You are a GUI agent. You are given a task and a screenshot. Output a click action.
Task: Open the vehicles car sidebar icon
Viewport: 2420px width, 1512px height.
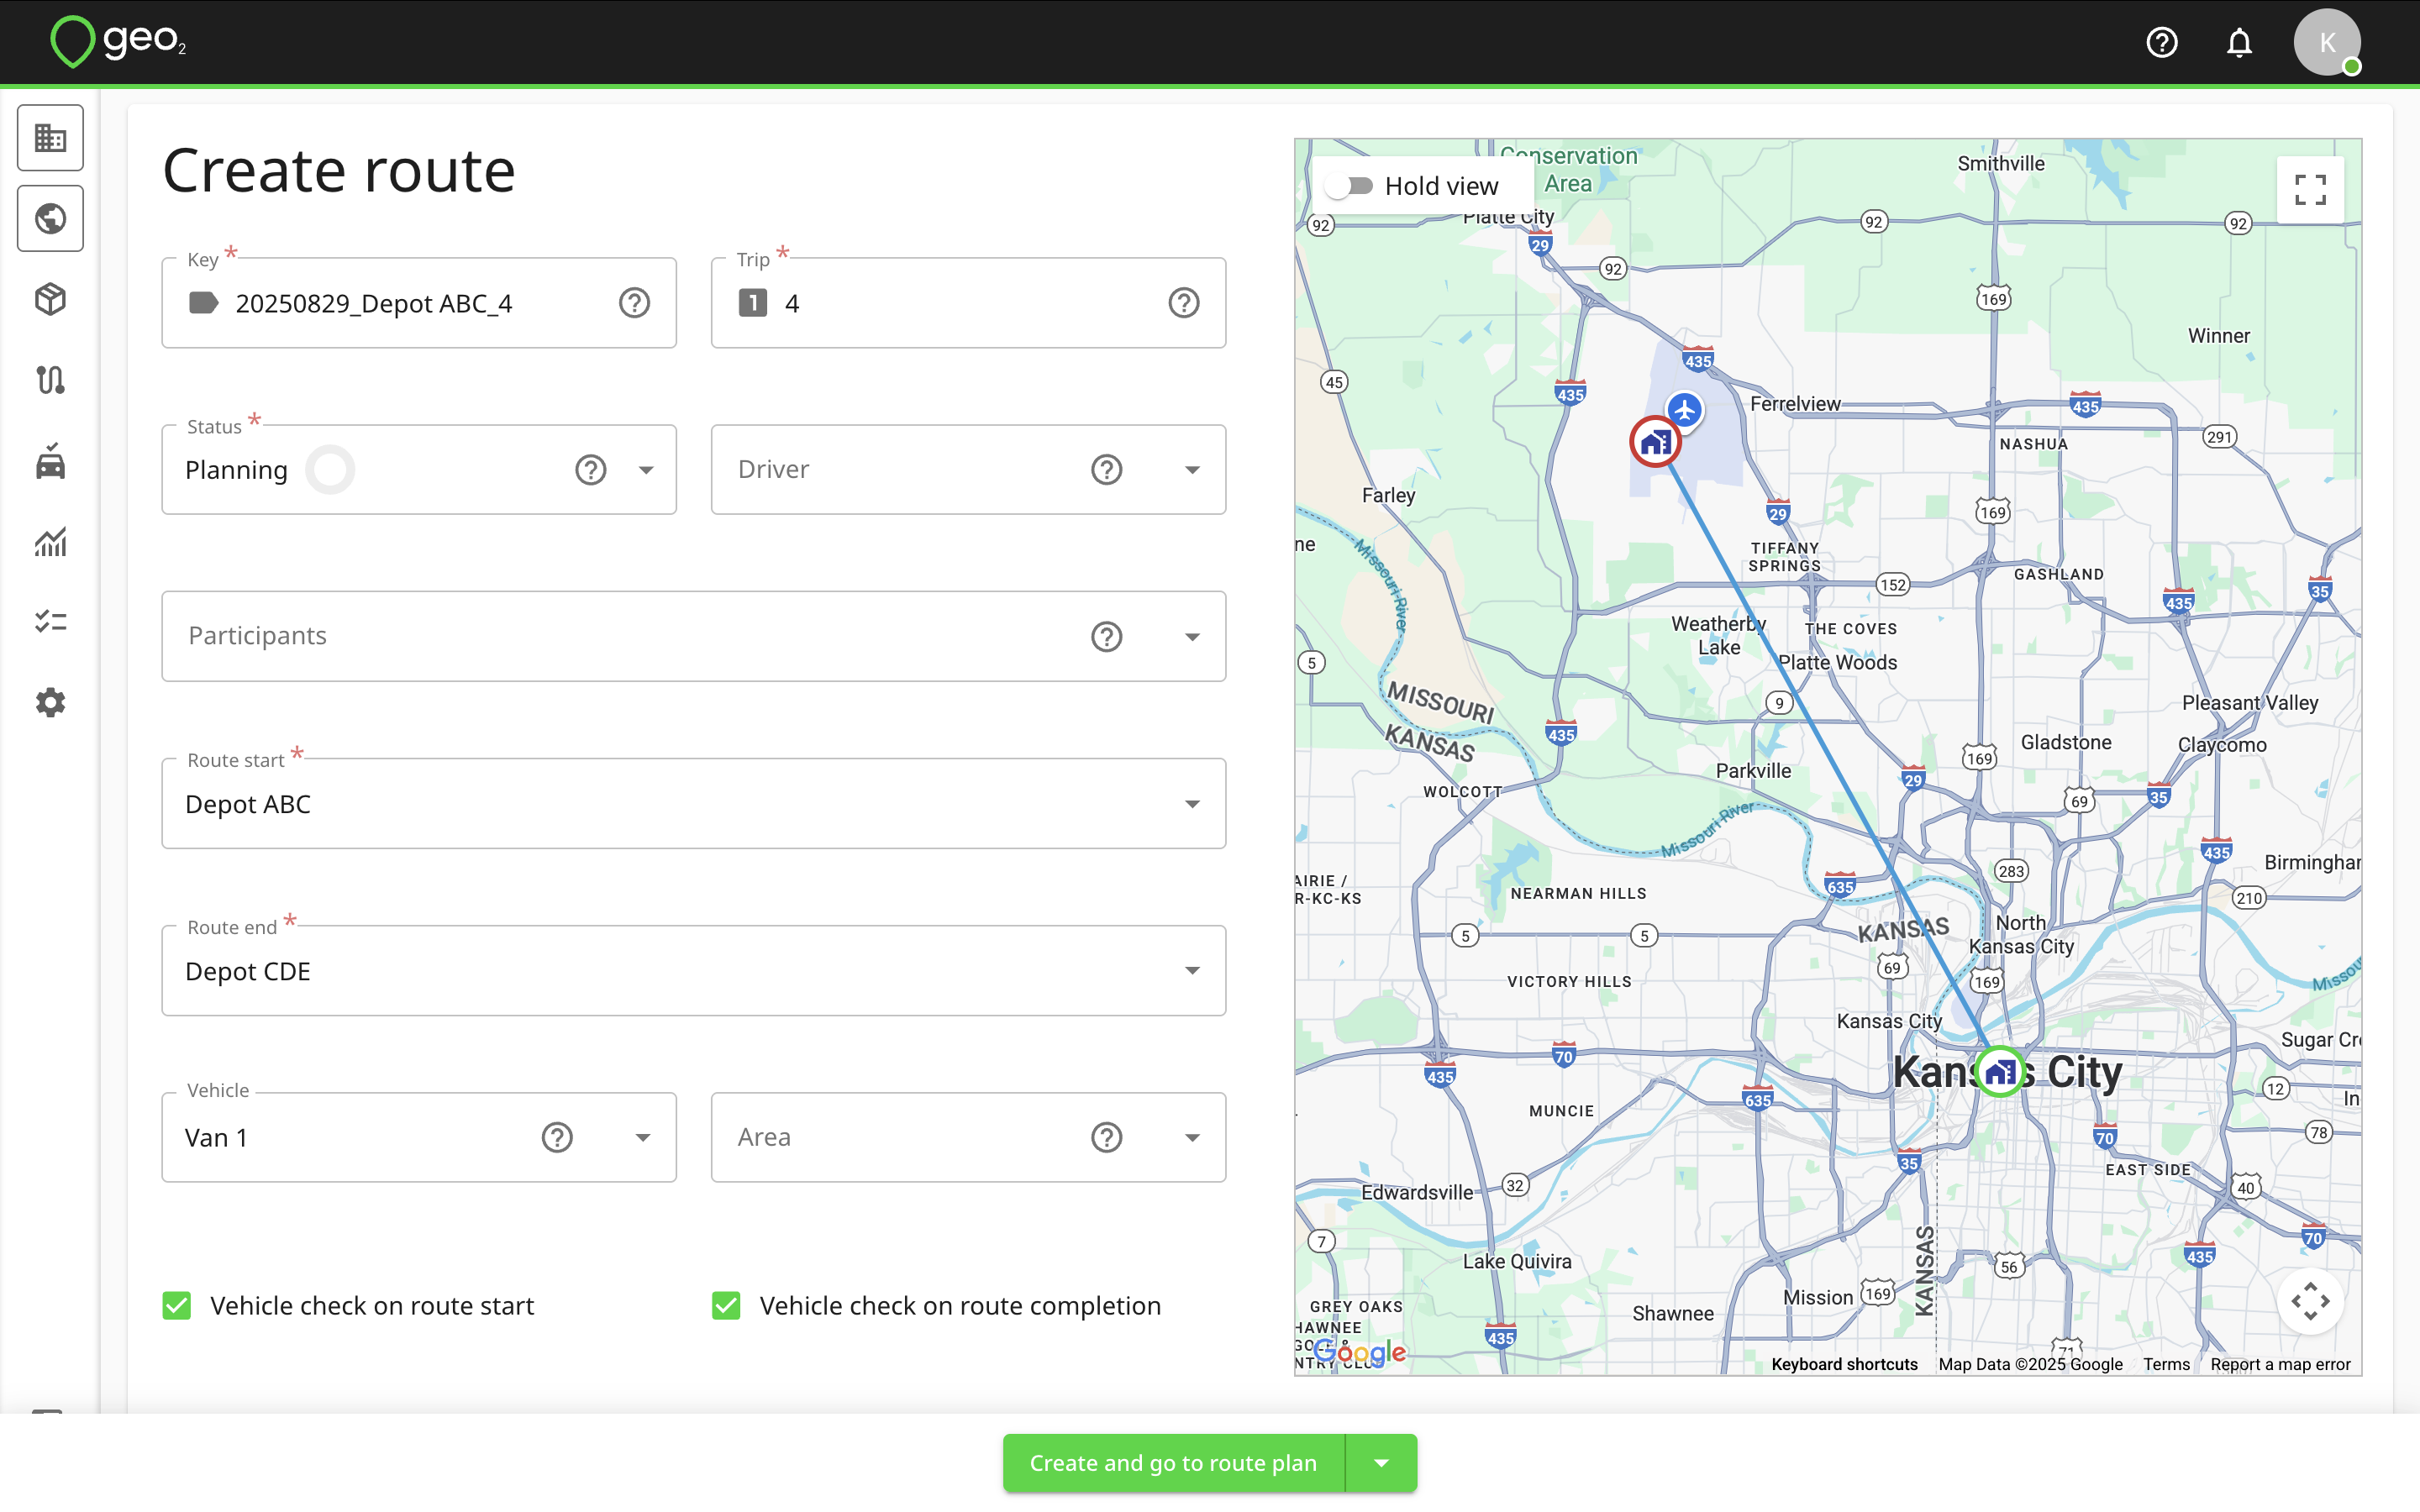[x=50, y=461]
